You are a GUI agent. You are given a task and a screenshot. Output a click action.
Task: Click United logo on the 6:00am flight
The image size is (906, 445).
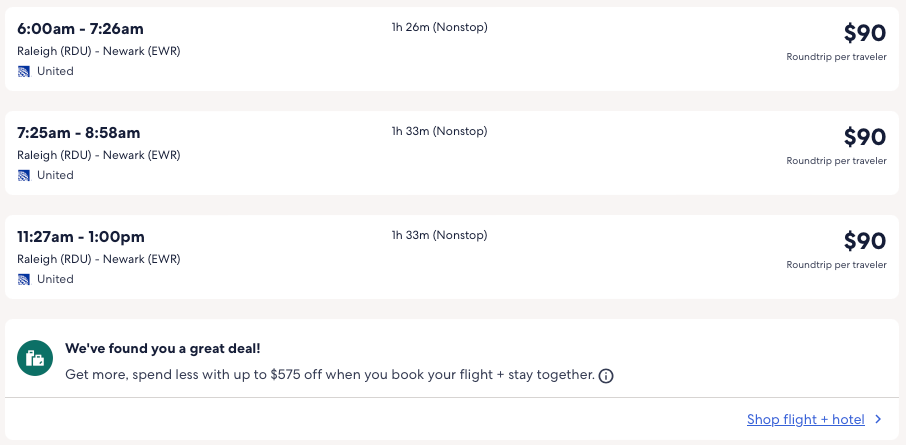(24, 71)
